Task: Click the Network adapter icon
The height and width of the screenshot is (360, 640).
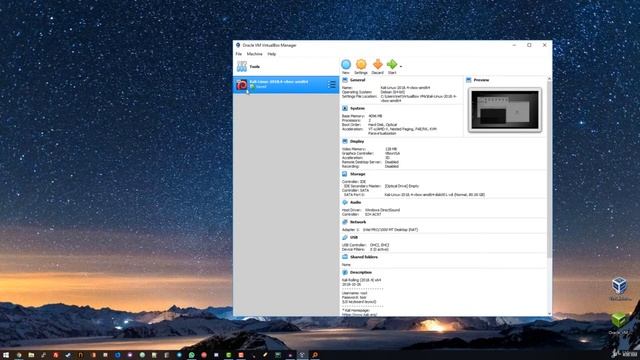Action: (x=345, y=222)
